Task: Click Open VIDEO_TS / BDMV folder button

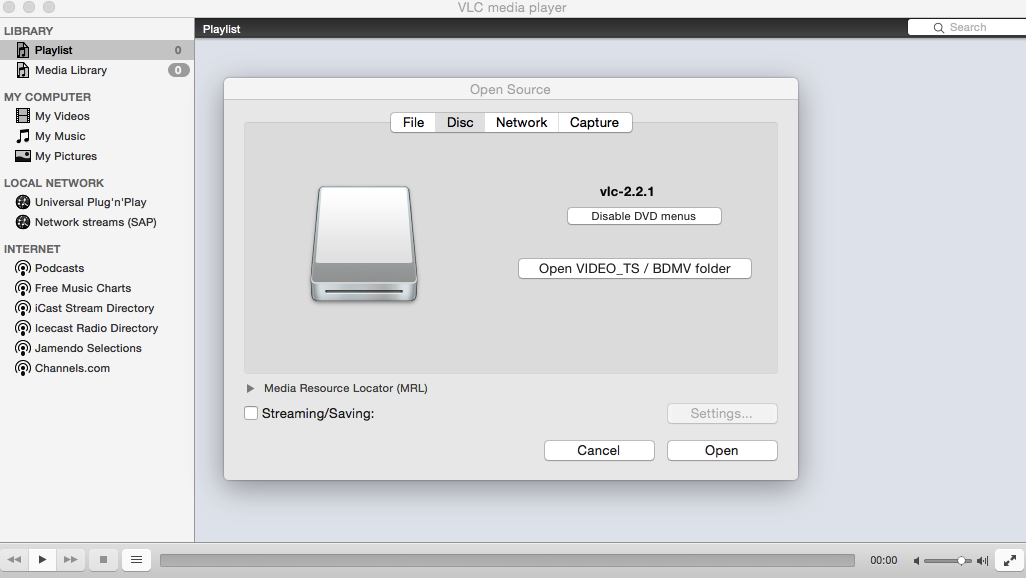Action: 635,268
